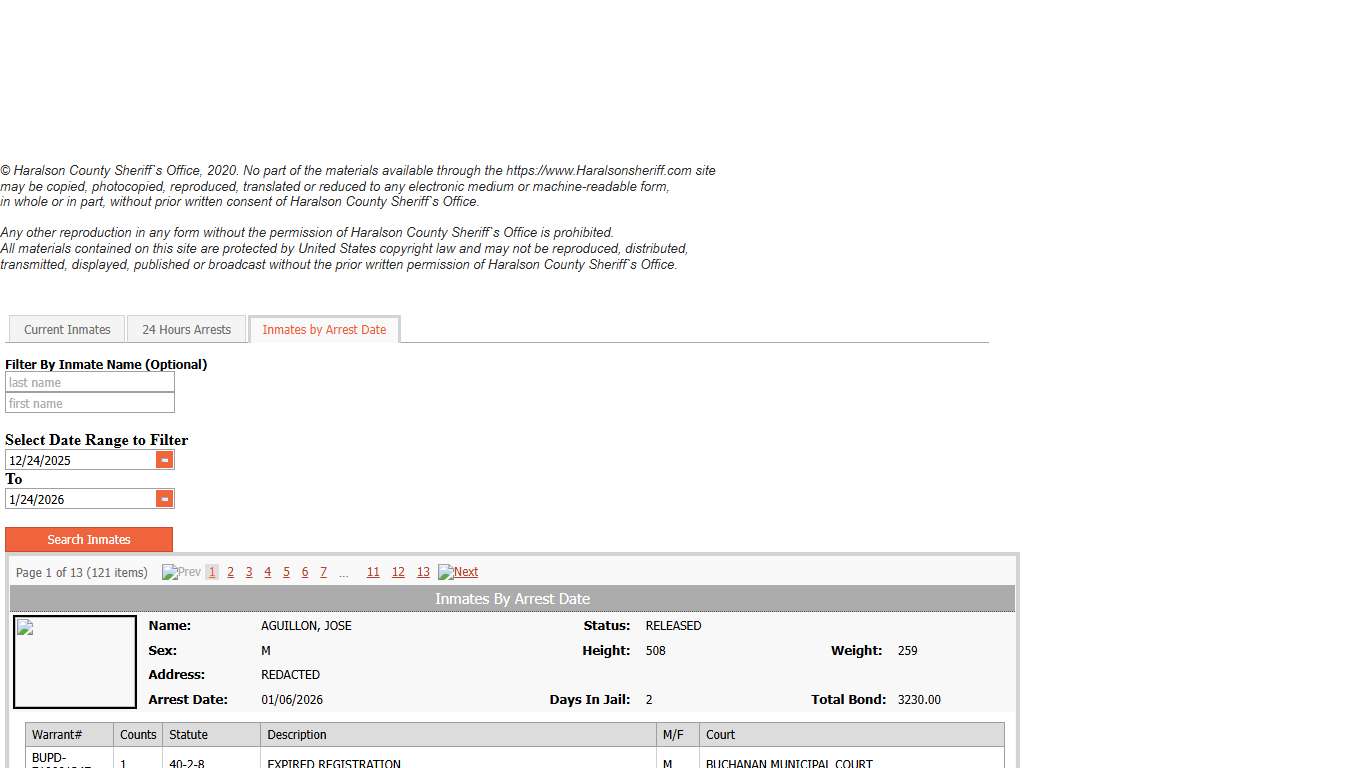The width and height of the screenshot is (1366, 768).
Task: Go to results page 5
Action: pyautogui.click(x=286, y=572)
